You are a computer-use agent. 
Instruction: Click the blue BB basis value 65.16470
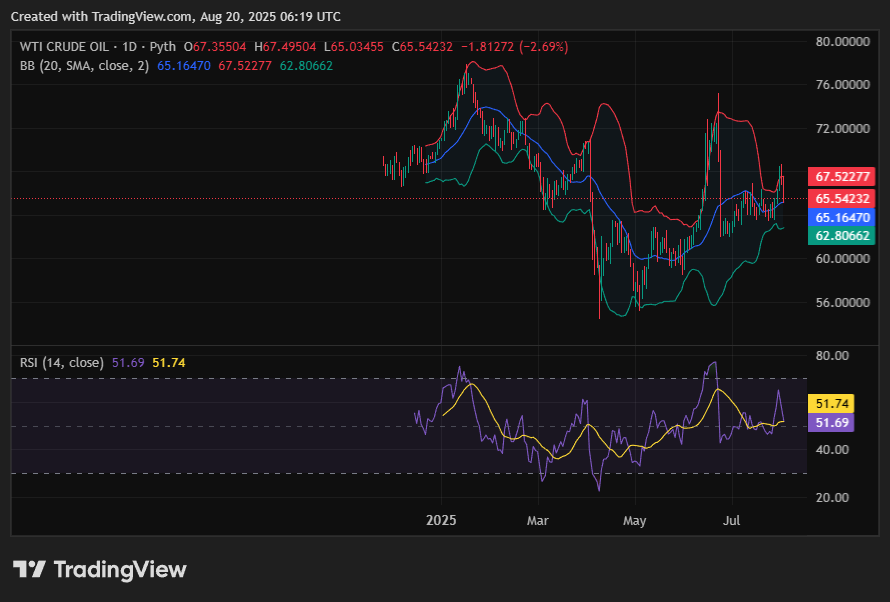[184, 66]
